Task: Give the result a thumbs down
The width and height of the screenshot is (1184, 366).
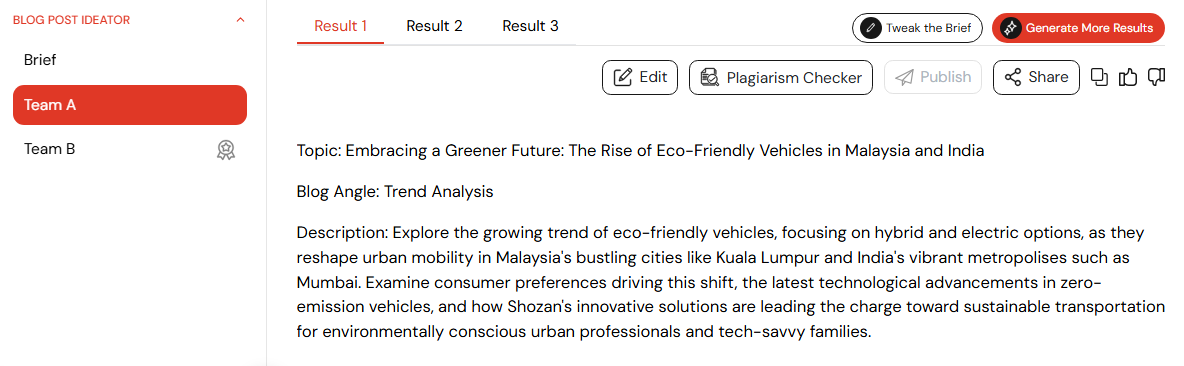Action: point(1156,77)
